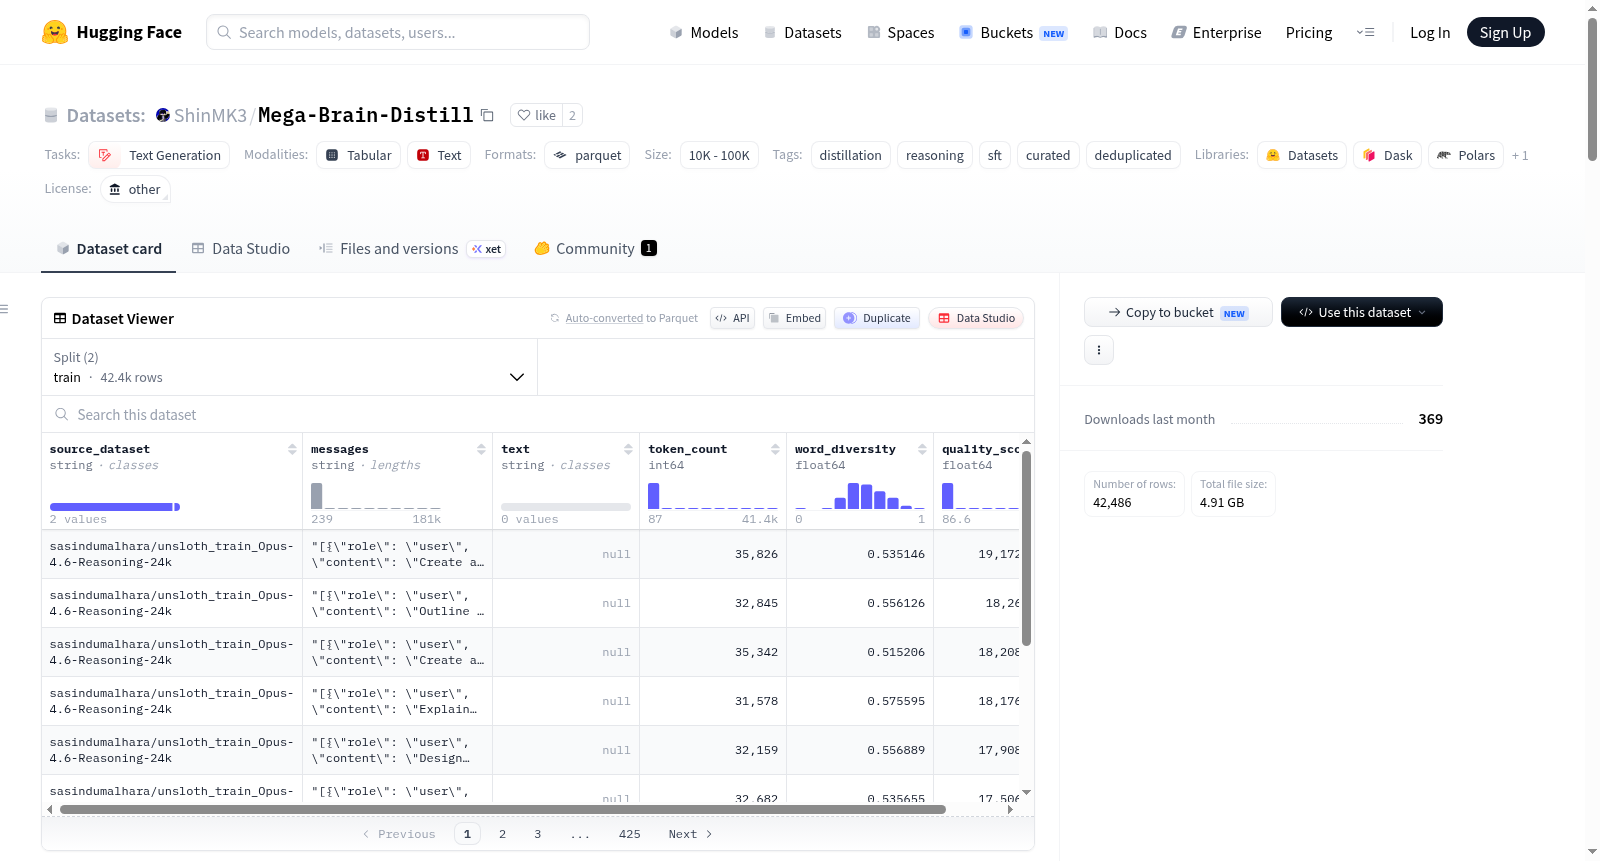Focus the top search models field
This screenshot has height=861, width=1600.
[x=398, y=32]
